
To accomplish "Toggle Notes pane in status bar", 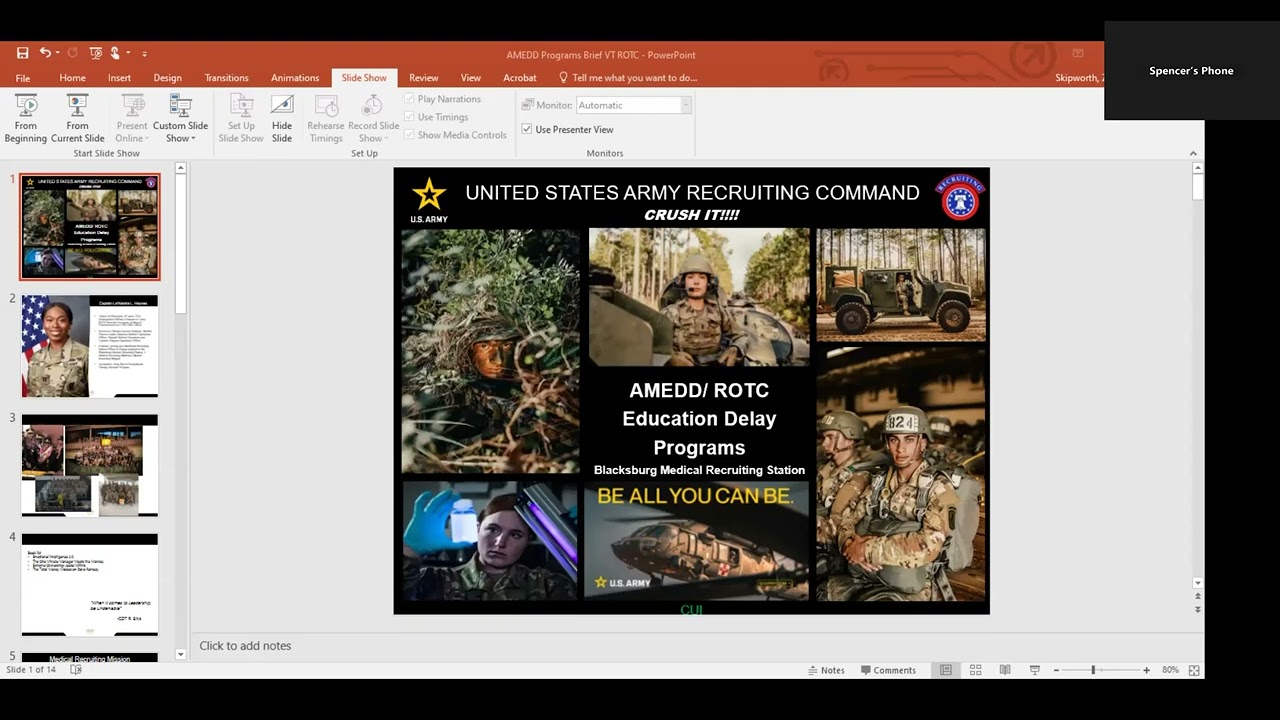I will [826, 670].
